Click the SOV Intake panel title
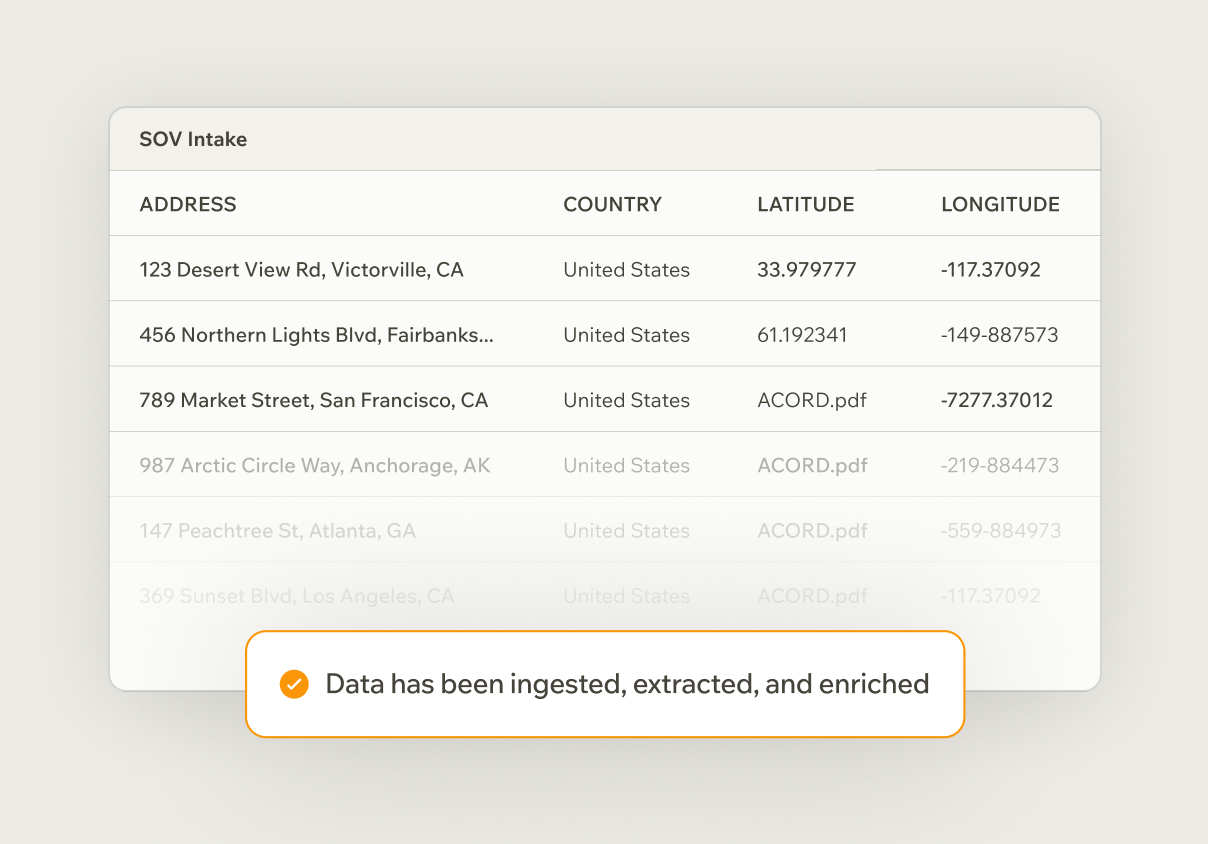Image resolution: width=1208 pixels, height=844 pixels. [193, 140]
